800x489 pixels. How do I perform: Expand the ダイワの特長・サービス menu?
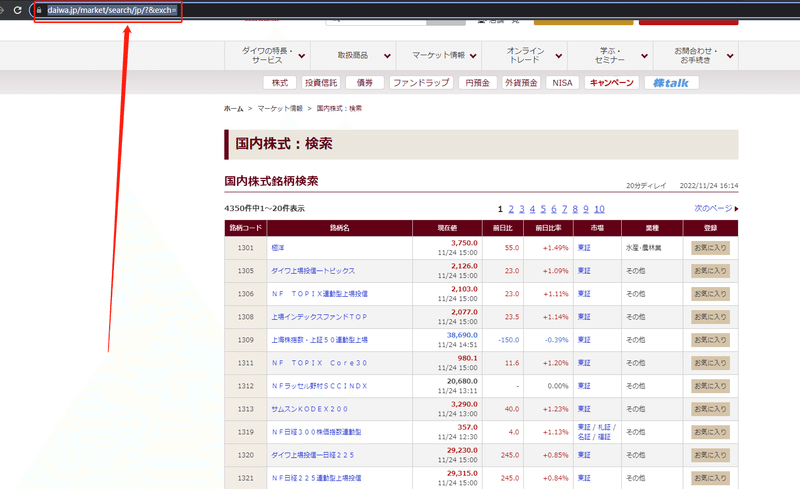pos(267,55)
